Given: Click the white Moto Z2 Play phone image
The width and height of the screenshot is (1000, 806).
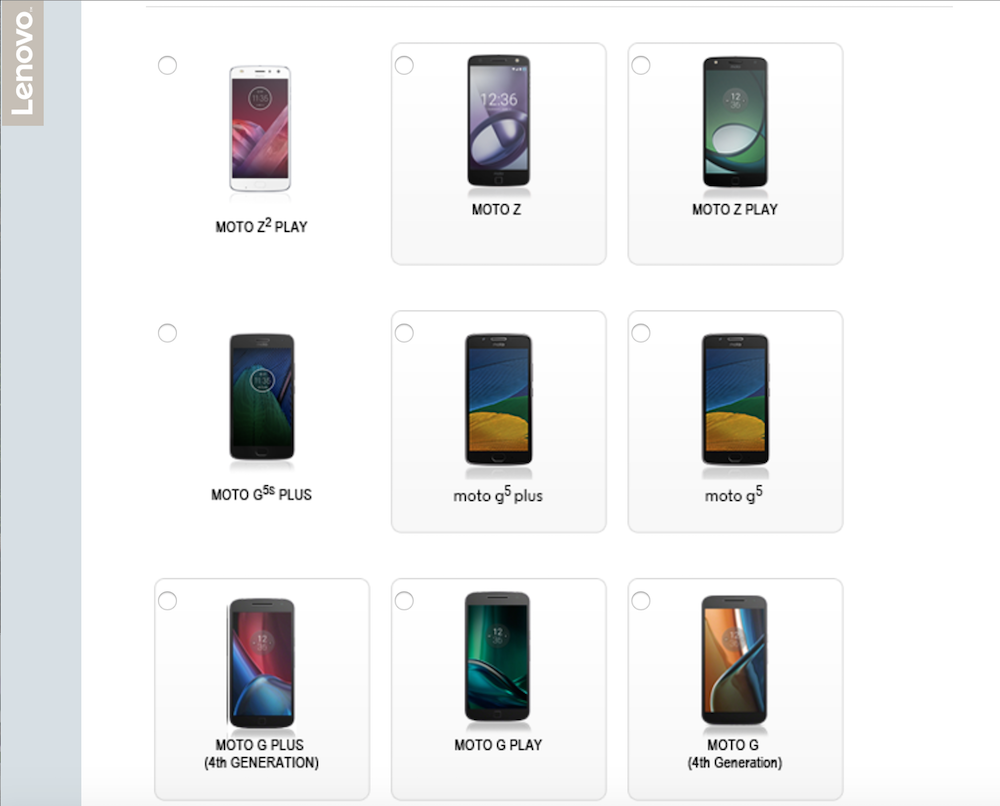Looking at the screenshot, I should (260, 128).
